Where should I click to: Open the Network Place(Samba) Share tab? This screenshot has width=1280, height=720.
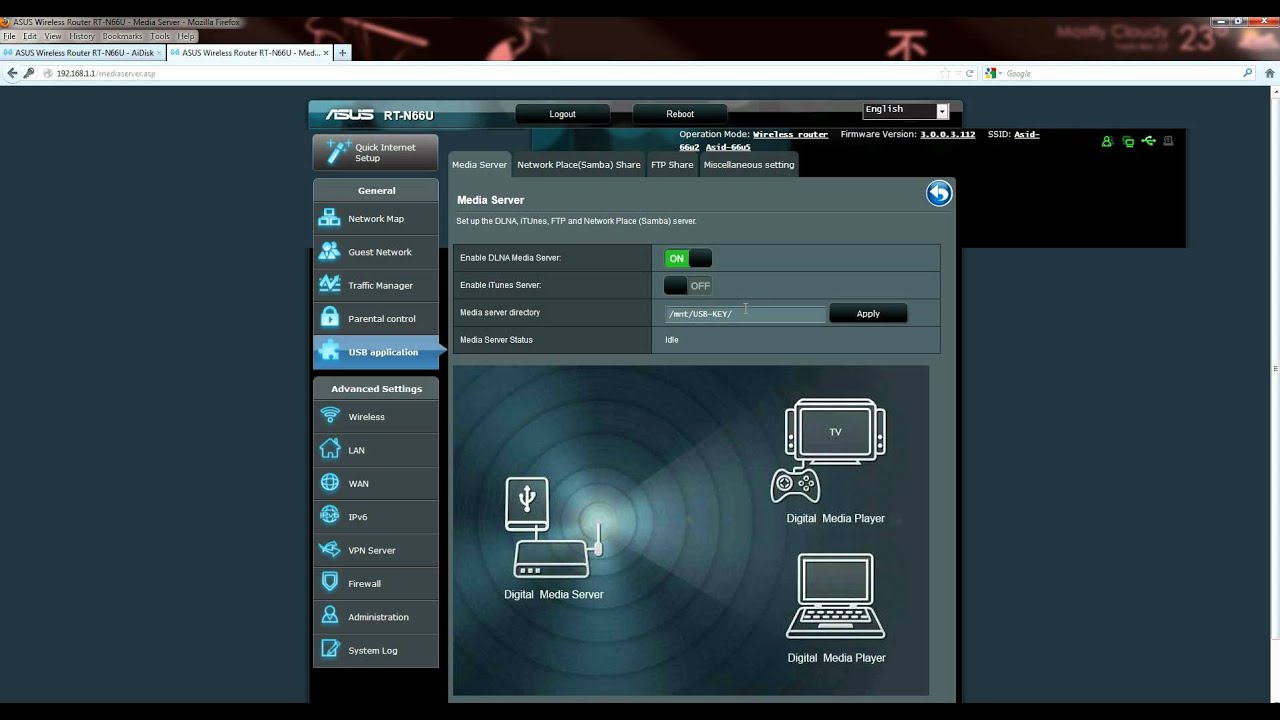coord(579,165)
